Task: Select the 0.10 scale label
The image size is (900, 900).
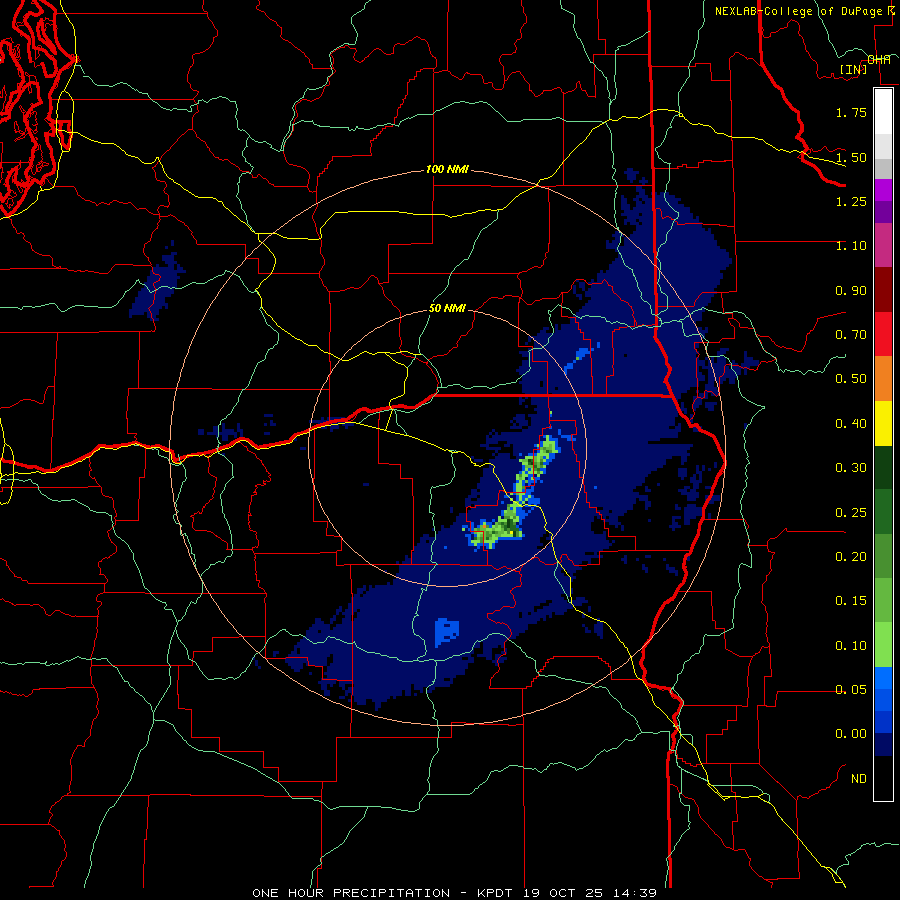Action: coord(851,646)
